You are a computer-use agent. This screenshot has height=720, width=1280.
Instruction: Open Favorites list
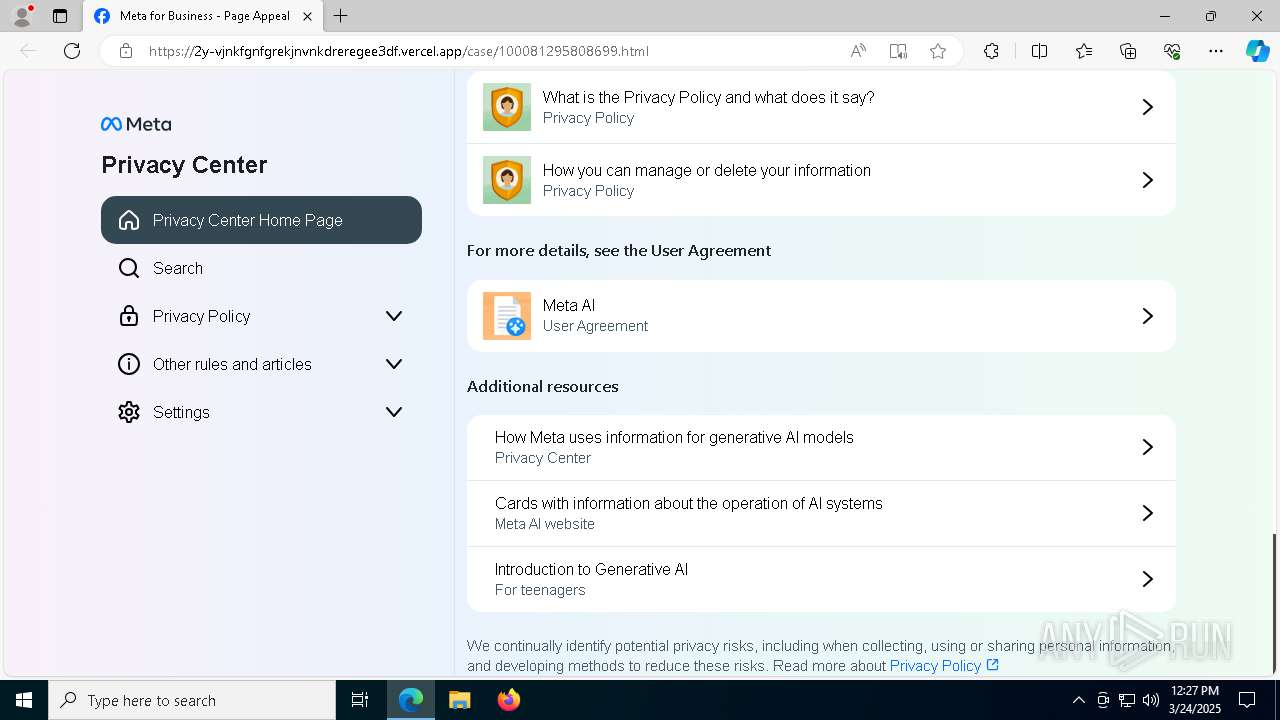click(1084, 51)
